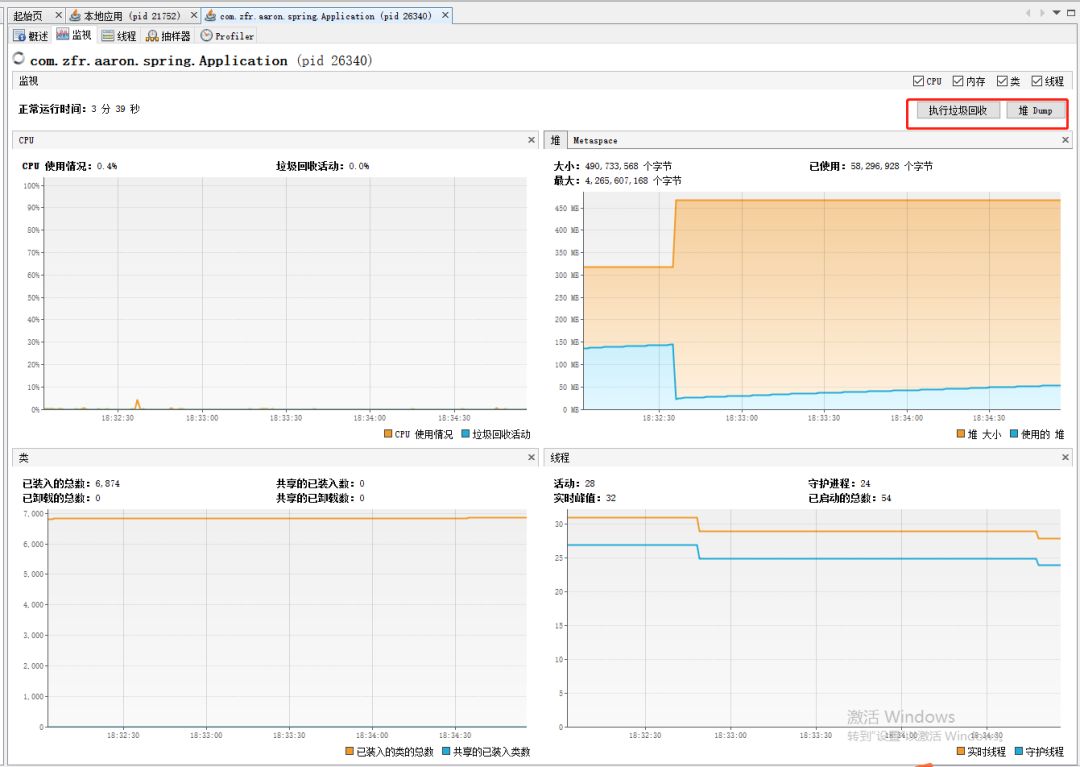
Task: Click the 使用的 堆 legend swatch
Action: click(x=1014, y=434)
